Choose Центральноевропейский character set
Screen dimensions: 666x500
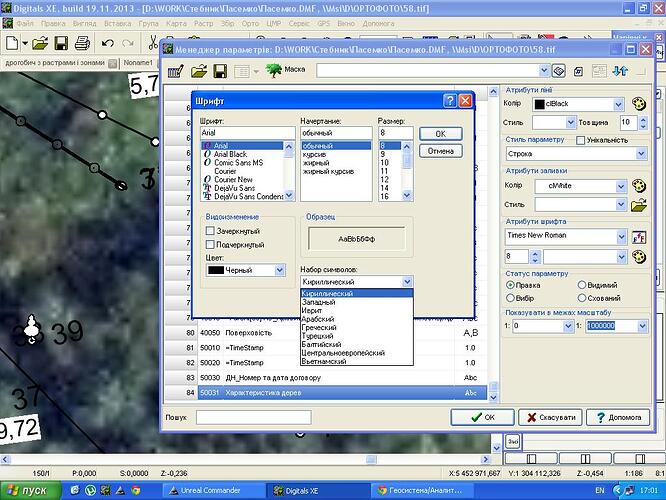[x=343, y=353]
